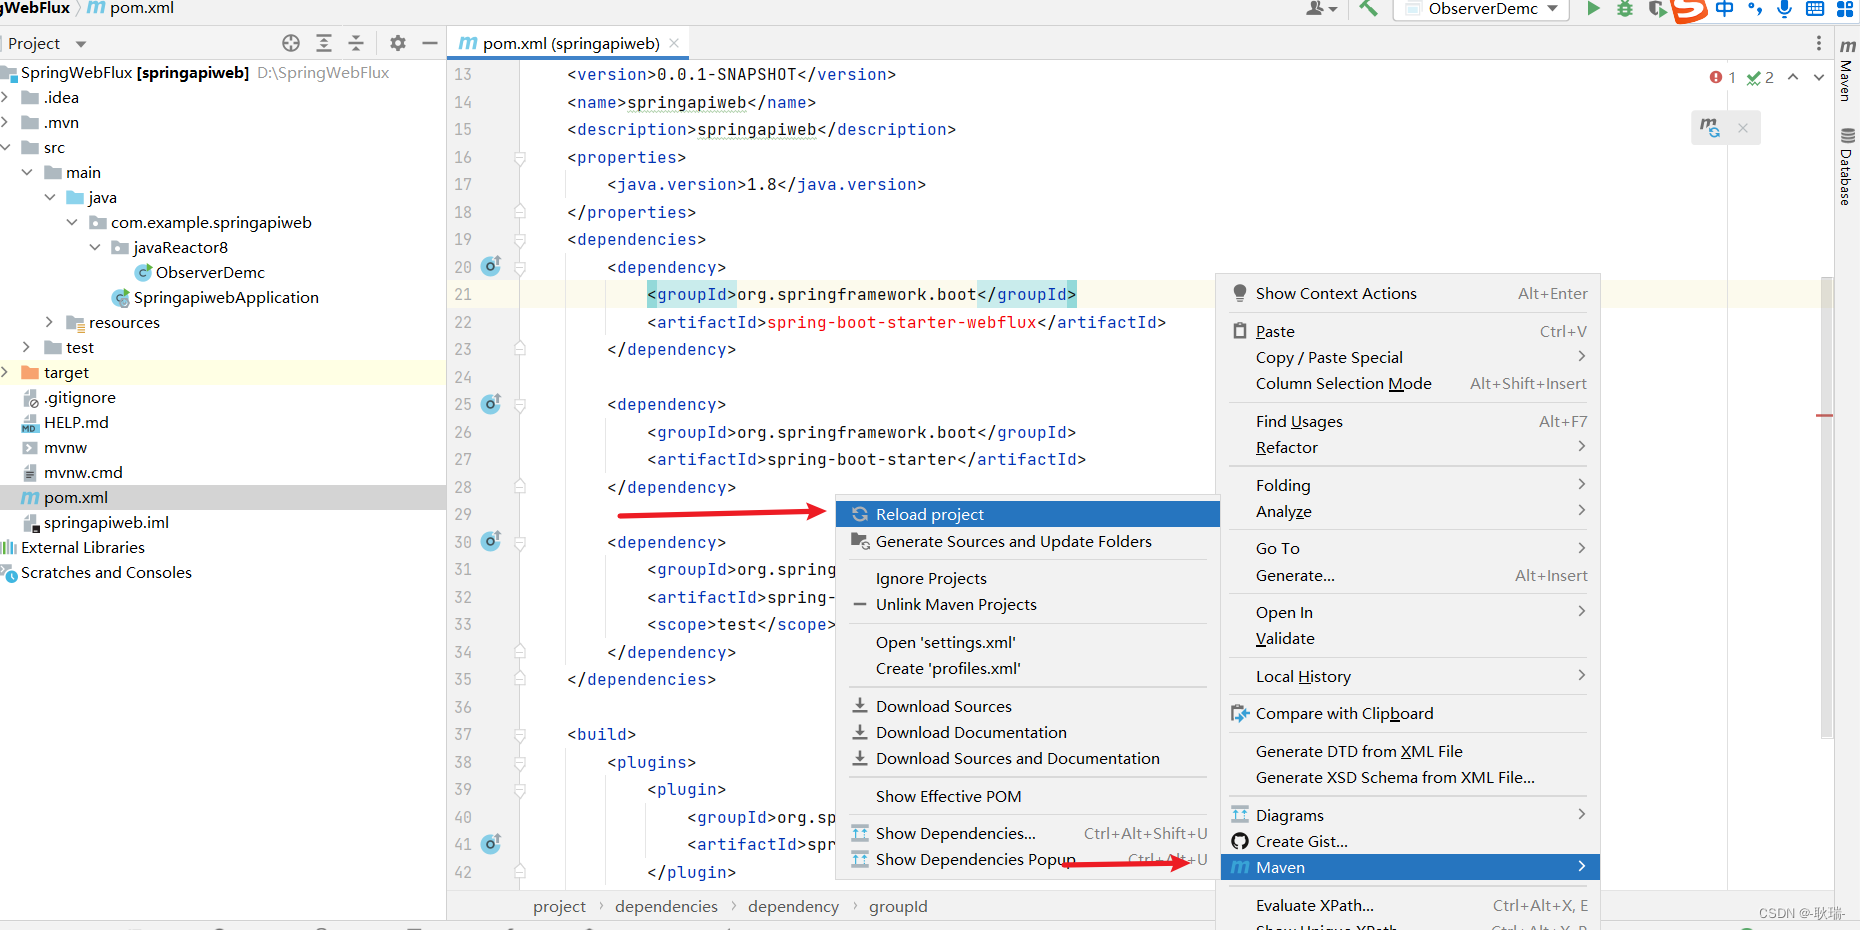Open the Project view type dropdown
This screenshot has width=1860, height=930.
[x=47, y=43]
